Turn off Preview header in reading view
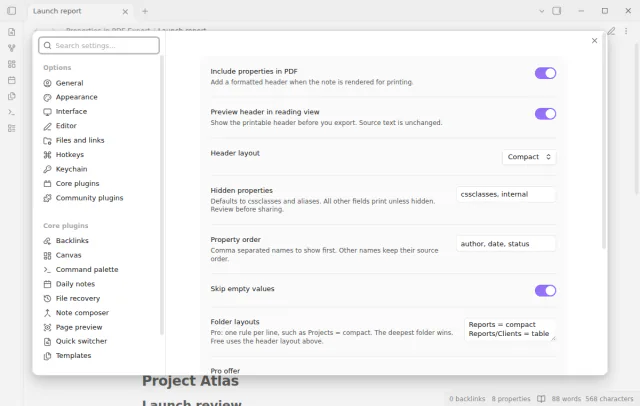 (x=545, y=114)
